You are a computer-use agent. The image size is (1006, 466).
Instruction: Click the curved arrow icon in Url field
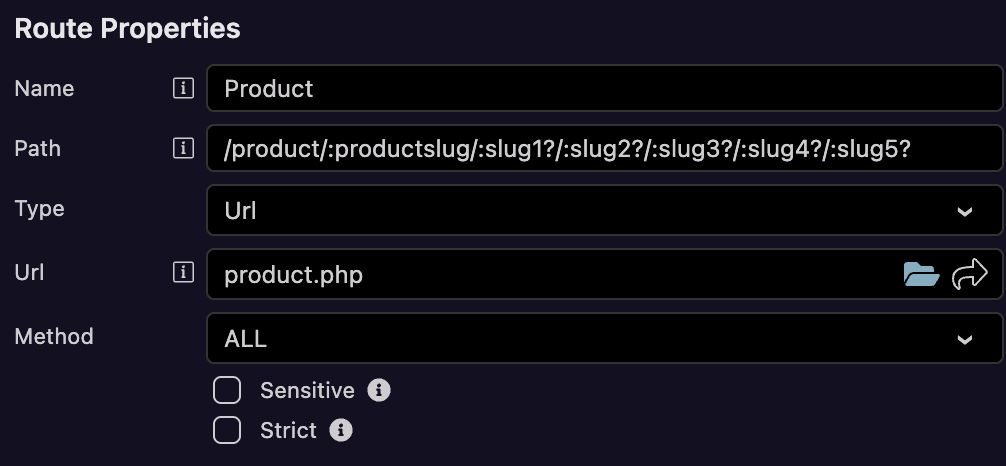point(969,274)
